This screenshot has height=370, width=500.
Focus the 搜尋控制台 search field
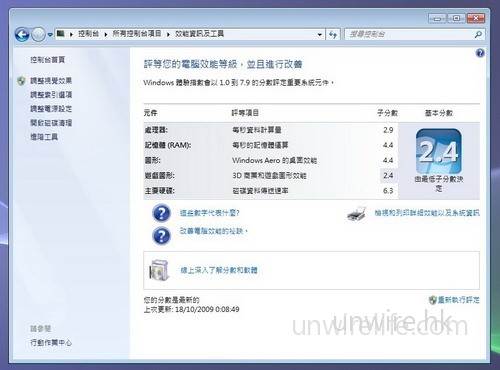pos(410,34)
